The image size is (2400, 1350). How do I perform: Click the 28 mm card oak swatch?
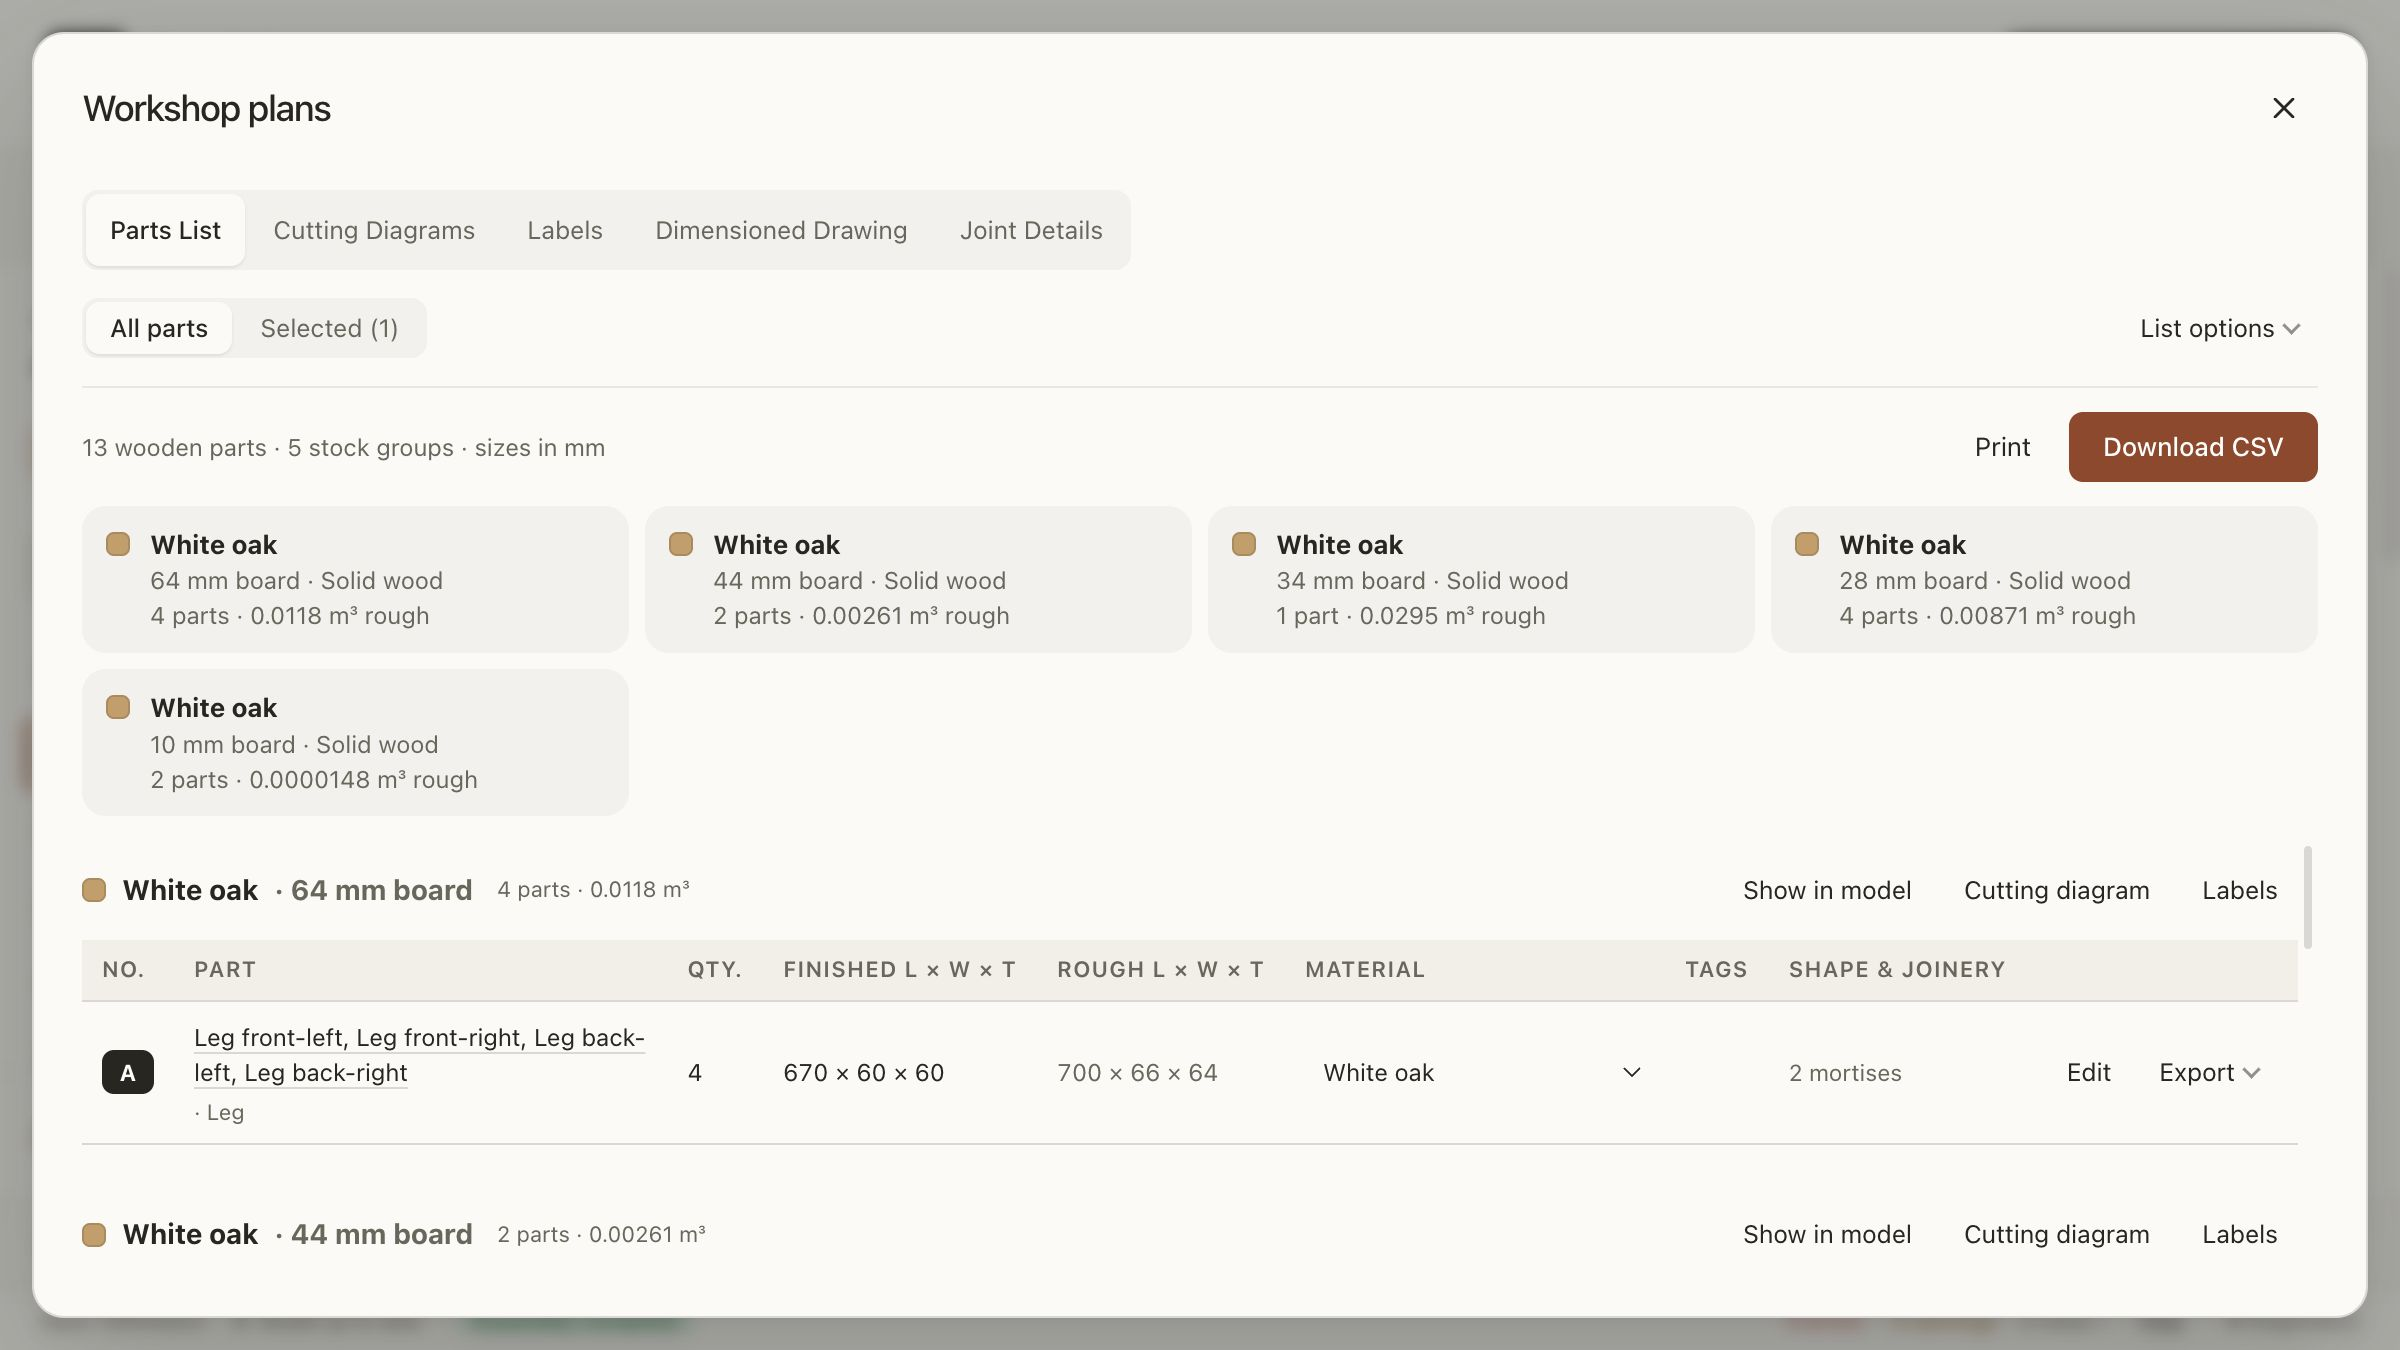pyautogui.click(x=1807, y=544)
